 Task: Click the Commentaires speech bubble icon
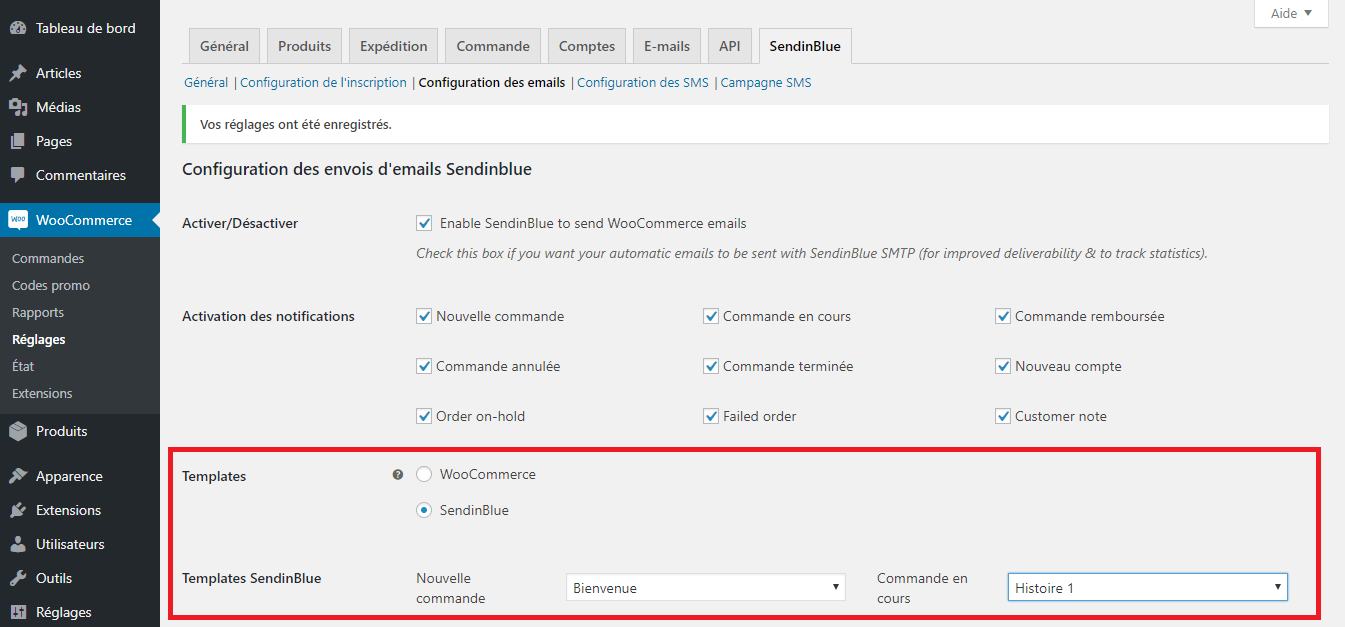coord(18,175)
